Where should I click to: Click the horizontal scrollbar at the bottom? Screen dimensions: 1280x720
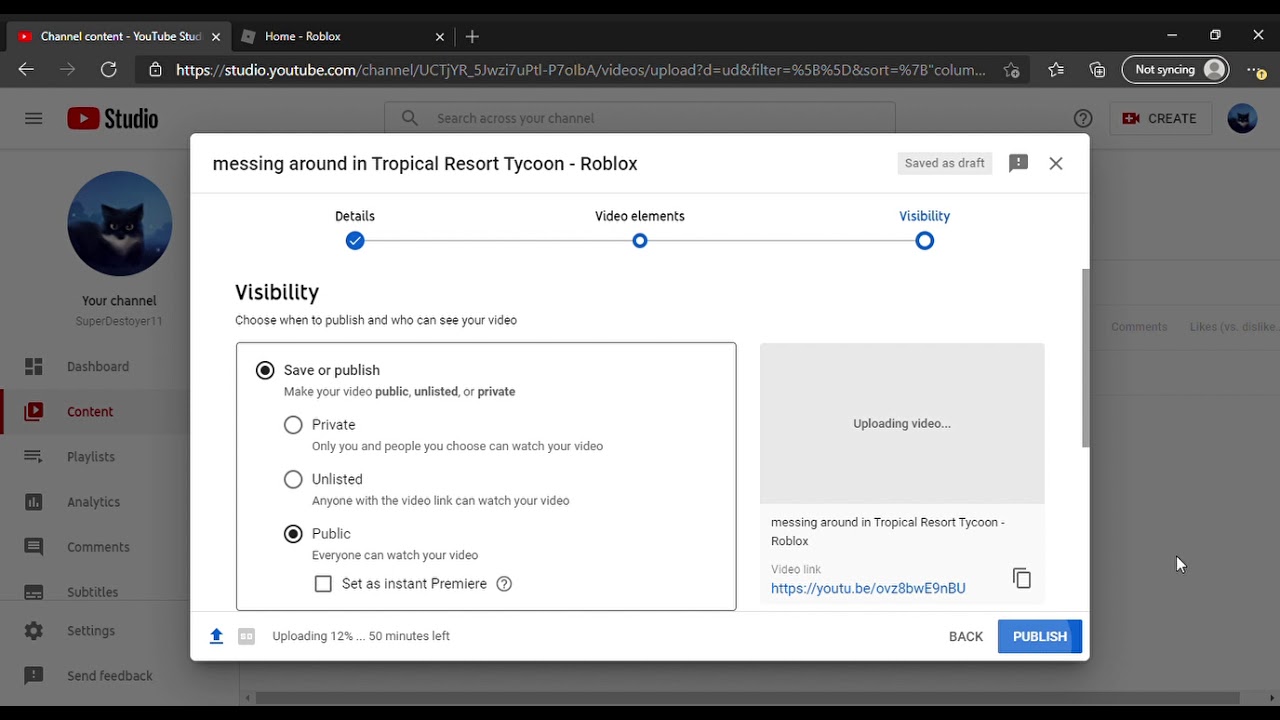[x=748, y=698]
